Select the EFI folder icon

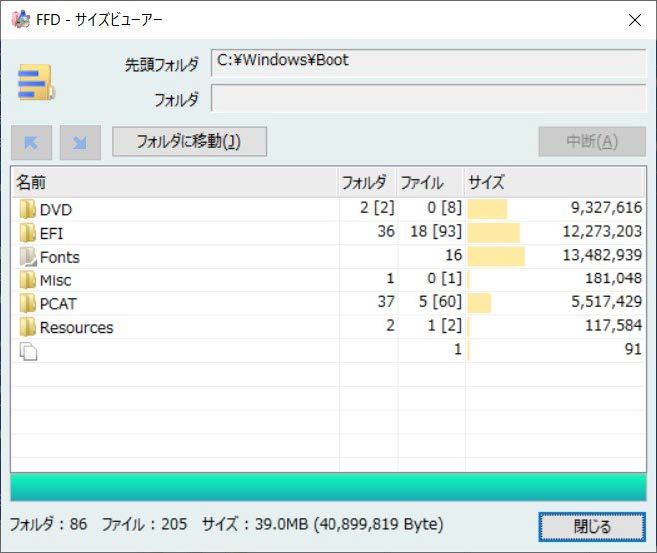(x=28, y=233)
